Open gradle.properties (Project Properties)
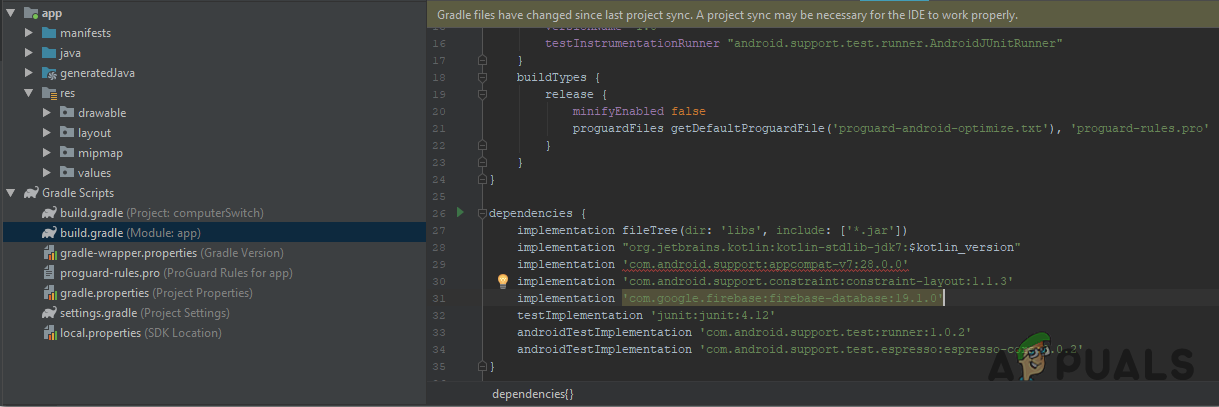 tap(156, 293)
